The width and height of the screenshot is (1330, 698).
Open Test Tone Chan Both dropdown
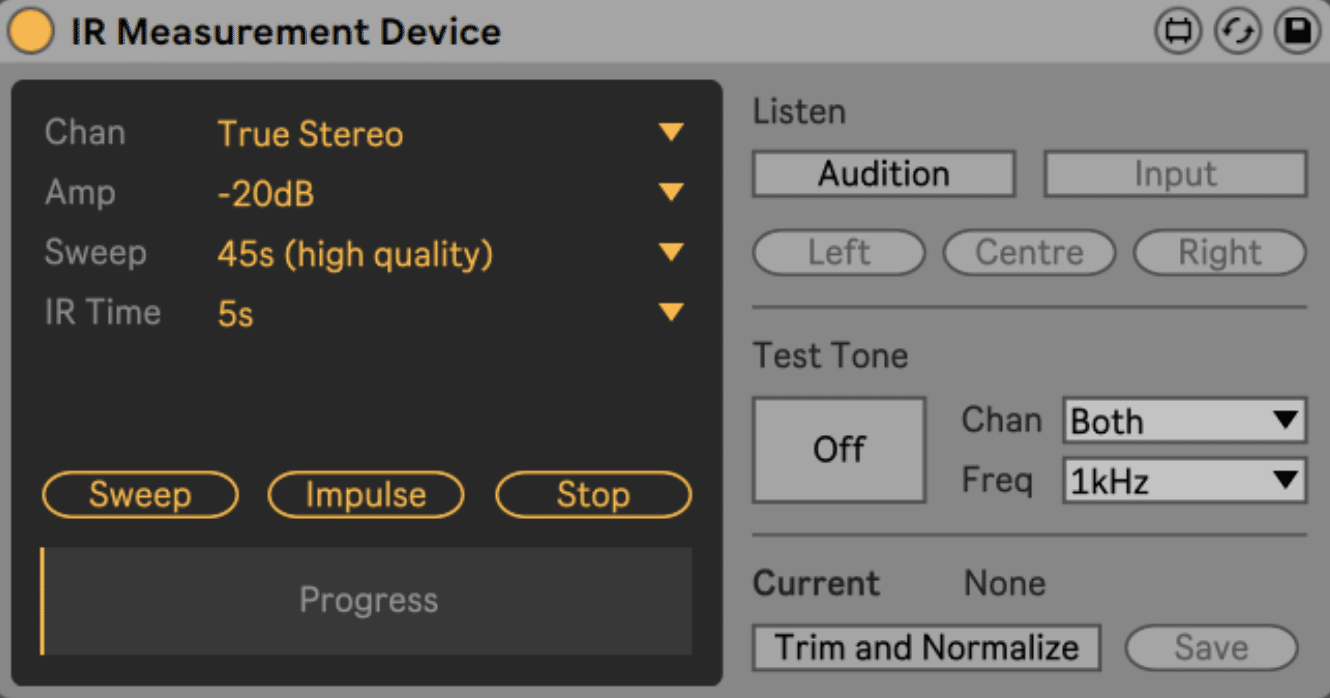tap(1185, 421)
